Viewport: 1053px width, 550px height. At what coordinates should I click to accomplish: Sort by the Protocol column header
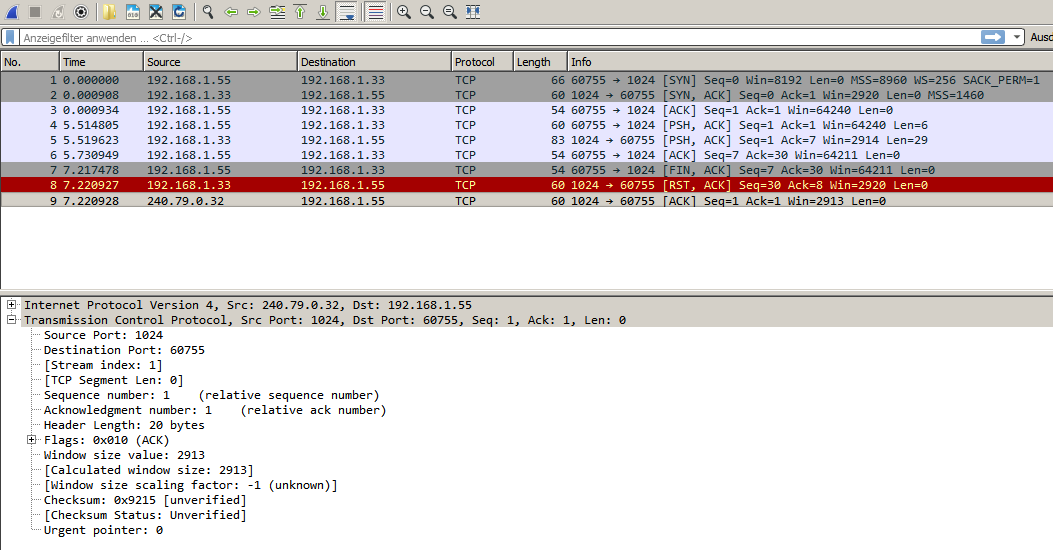pos(482,62)
